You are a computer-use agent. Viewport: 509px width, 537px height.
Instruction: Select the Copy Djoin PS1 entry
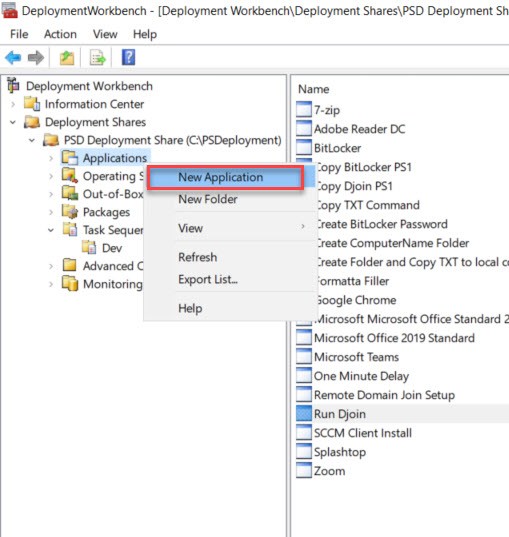(354, 186)
